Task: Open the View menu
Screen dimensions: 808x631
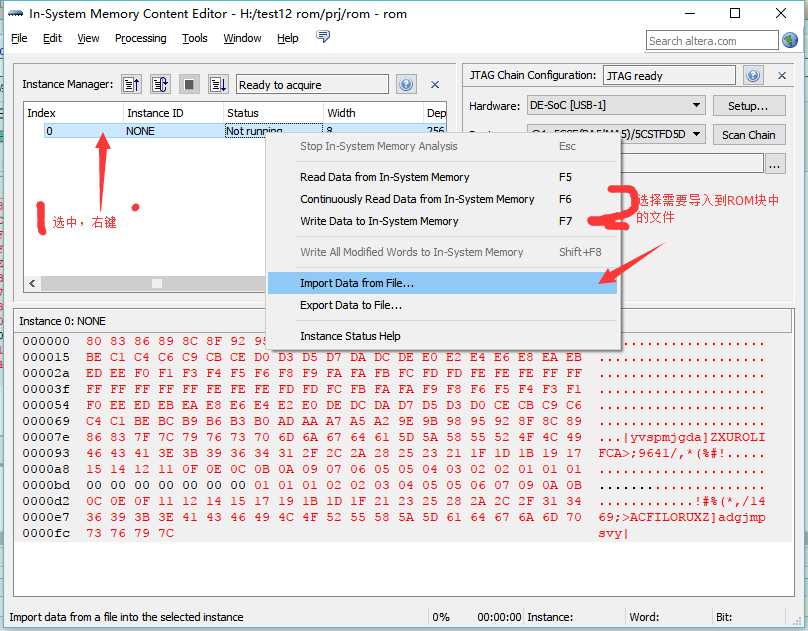Action: [88, 38]
